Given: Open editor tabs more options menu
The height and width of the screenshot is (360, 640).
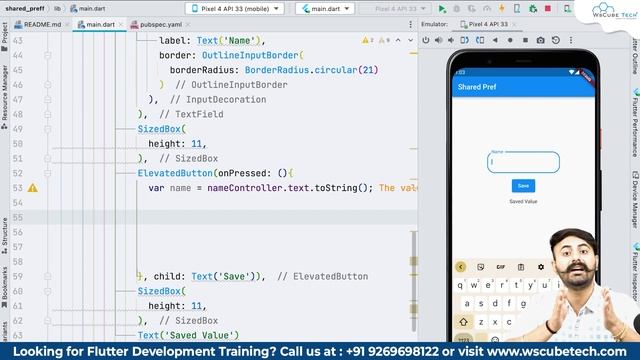Looking at the screenshot, I should coord(411,24).
